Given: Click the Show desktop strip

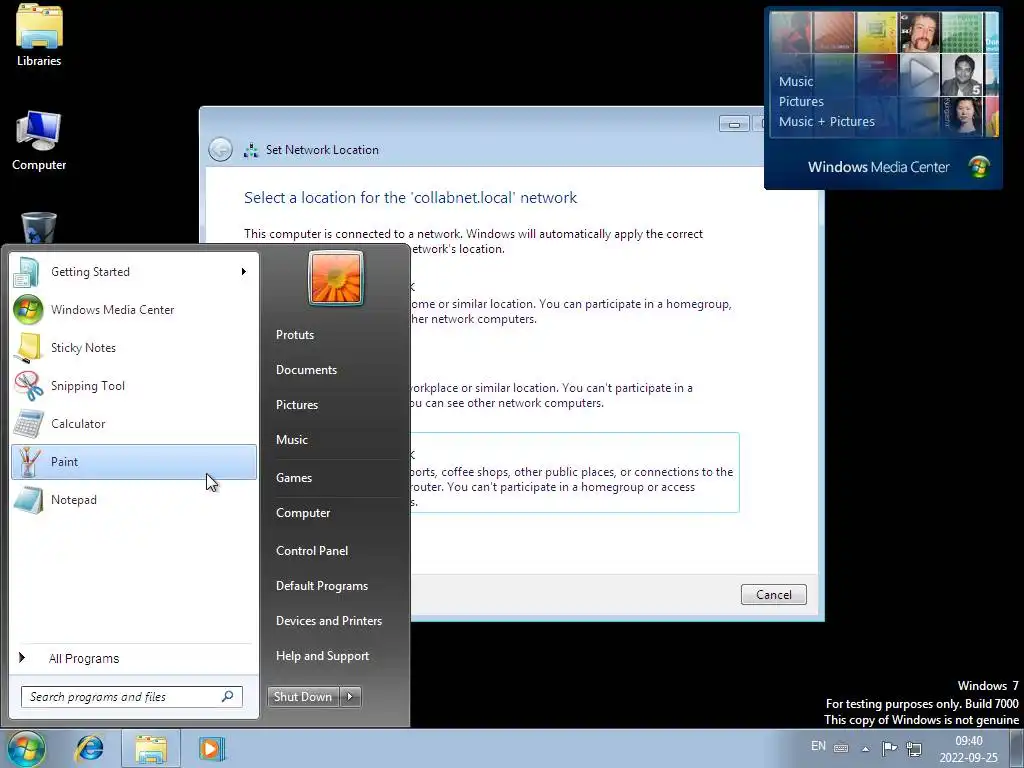Looking at the screenshot, I should [x=1017, y=748].
